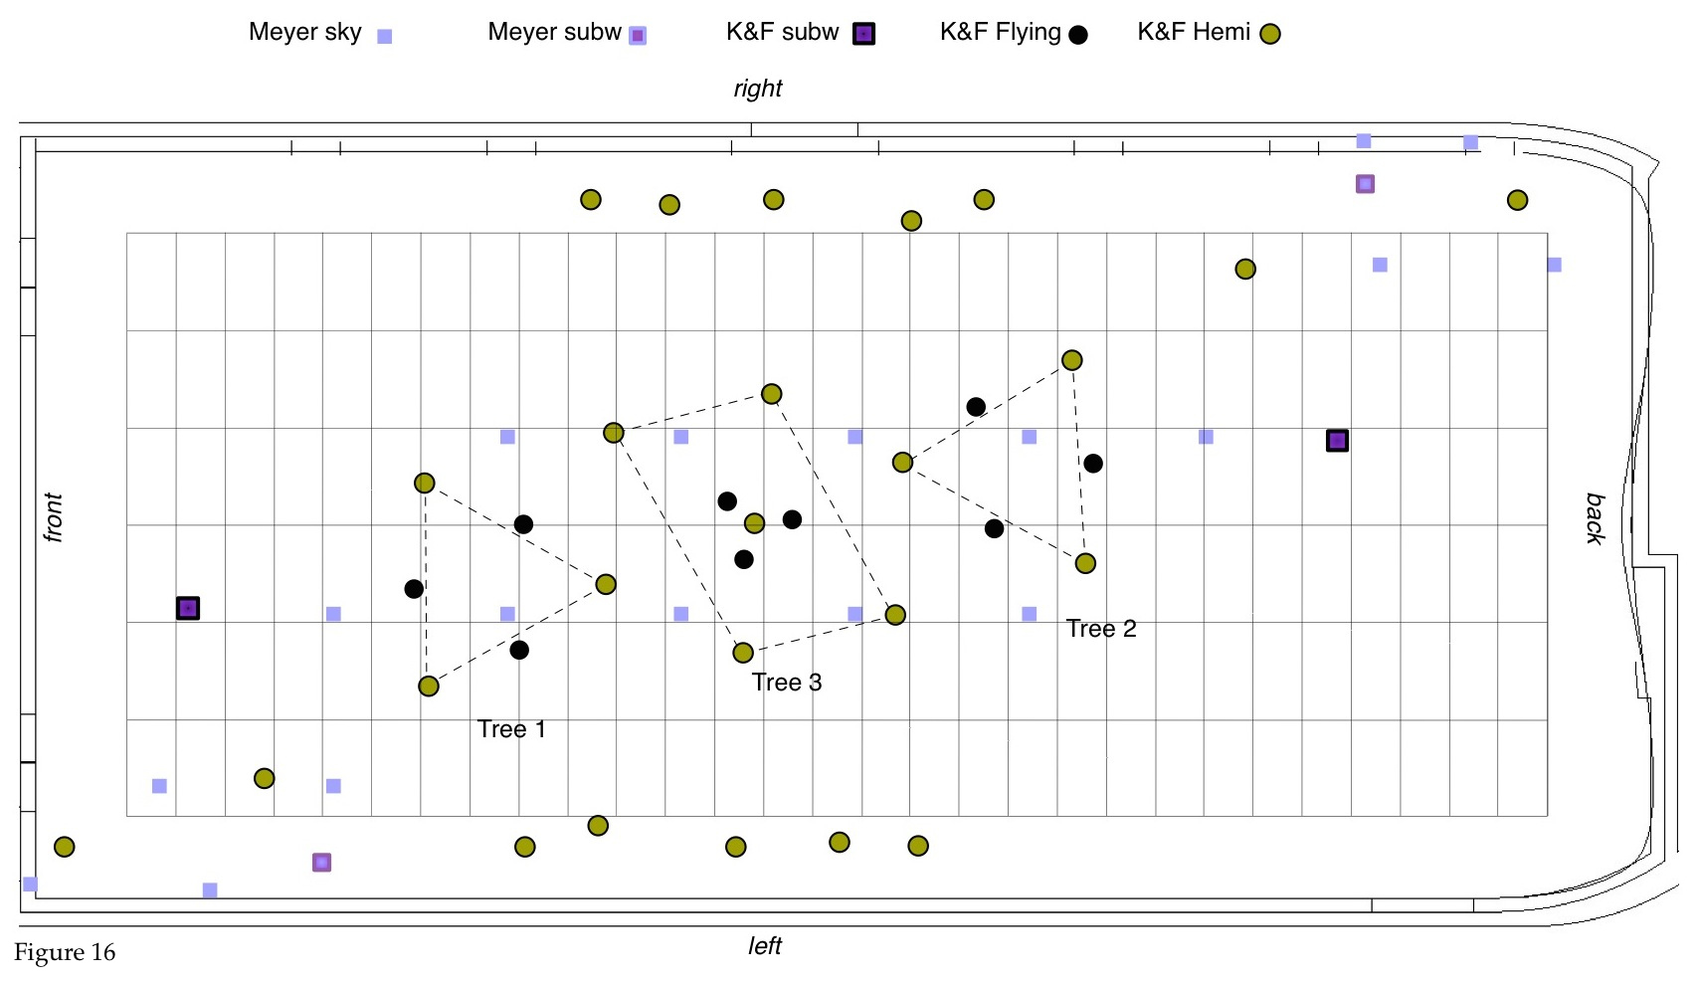Select the Tree 3 label
Image resolution: width=1699 pixels, height=982 pixels.
(x=786, y=682)
